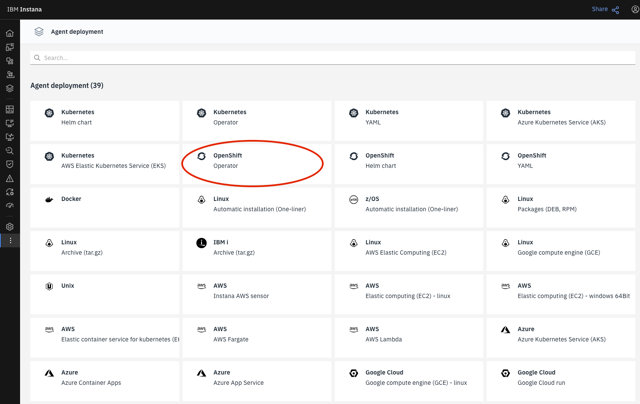Click the three-dot More icon in sidebar

click(10, 241)
